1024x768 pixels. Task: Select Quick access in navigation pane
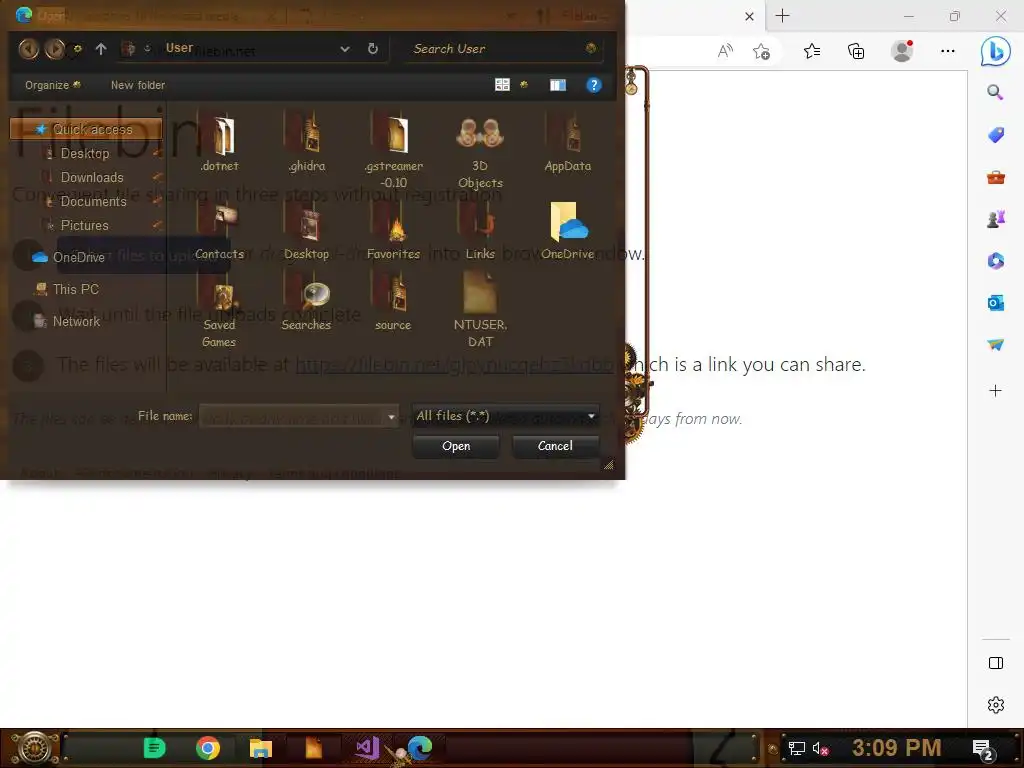tap(86, 129)
